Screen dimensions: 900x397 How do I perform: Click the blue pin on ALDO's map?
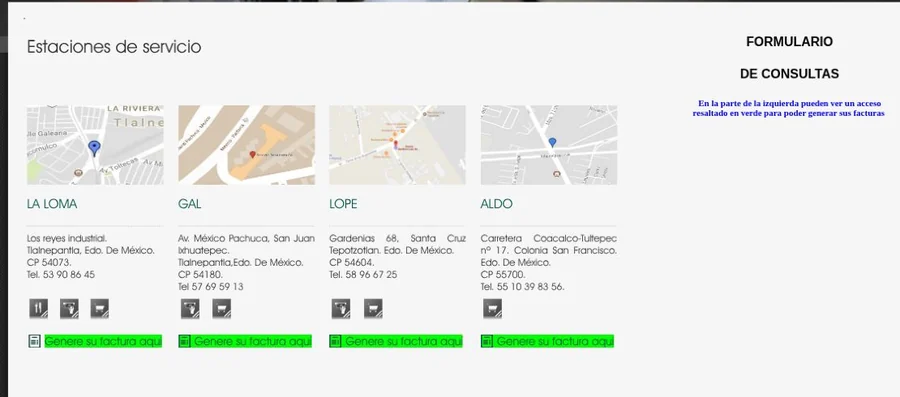tap(552, 142)
